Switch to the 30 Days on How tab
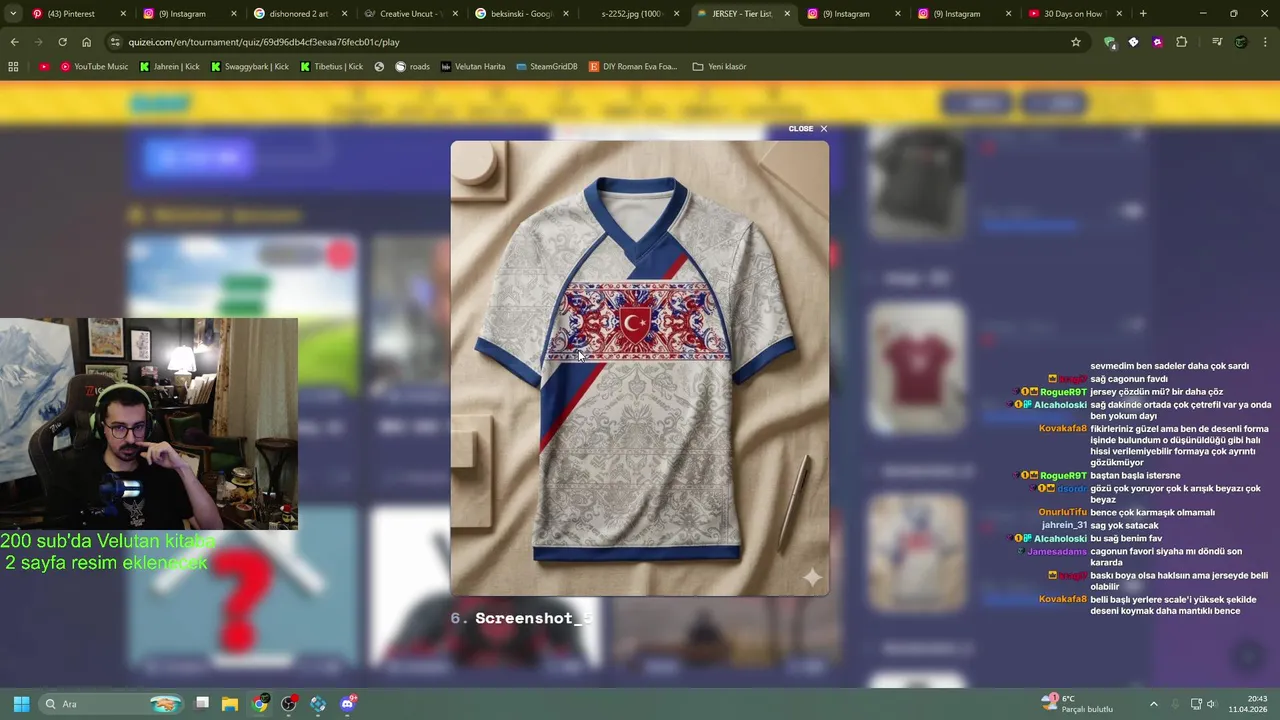The width and height of the screenshot is (1280, 720). [1072, 14]
